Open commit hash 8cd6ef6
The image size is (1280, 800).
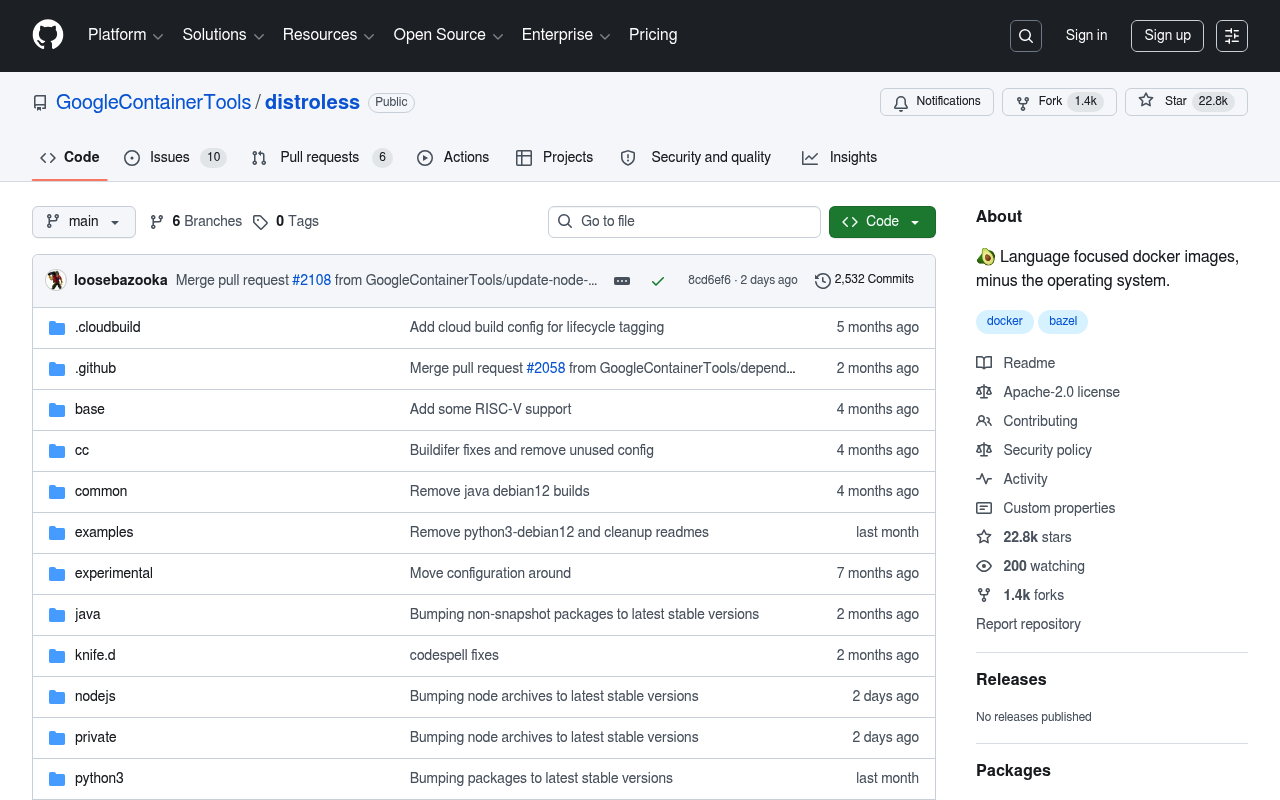tap(709, 280)
